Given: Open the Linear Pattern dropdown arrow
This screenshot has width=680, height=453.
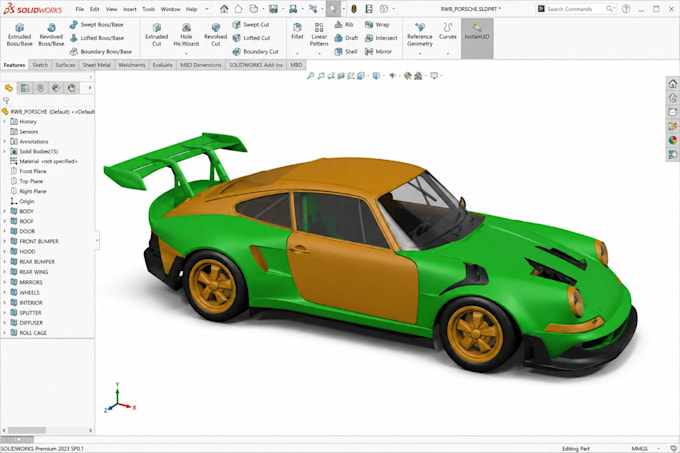Looking at the screenshot, I should point(319,54).
